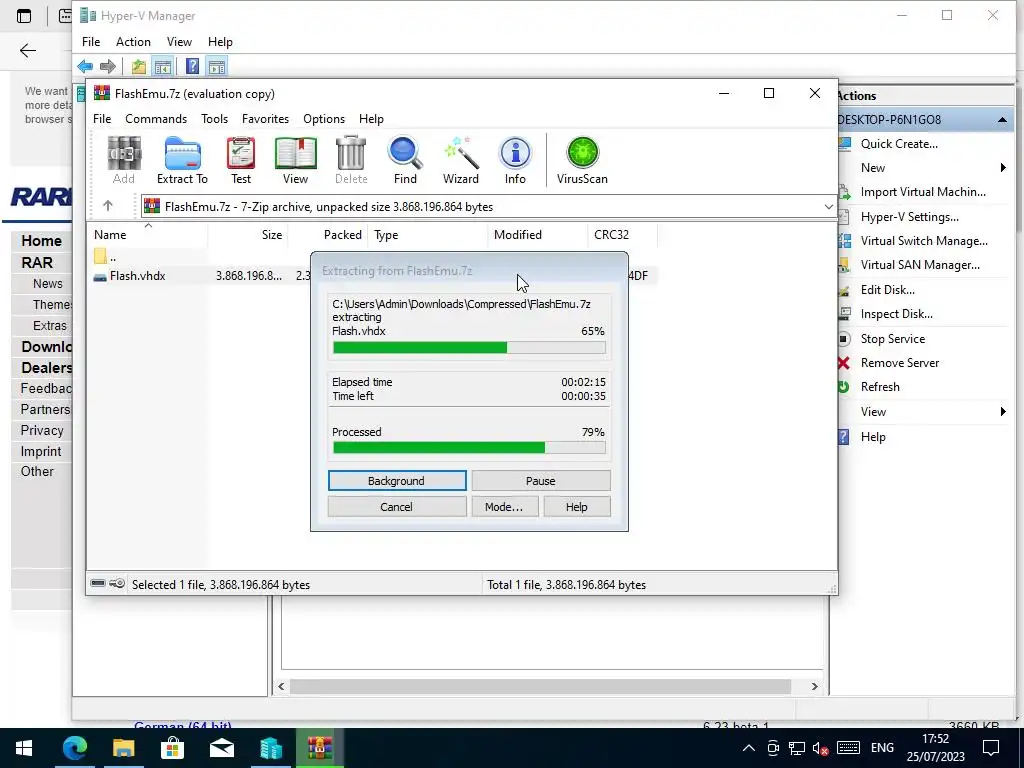Select the Flash.vhdx file row
Screen dimensions: 1024x768
click(x=372, y=276)
